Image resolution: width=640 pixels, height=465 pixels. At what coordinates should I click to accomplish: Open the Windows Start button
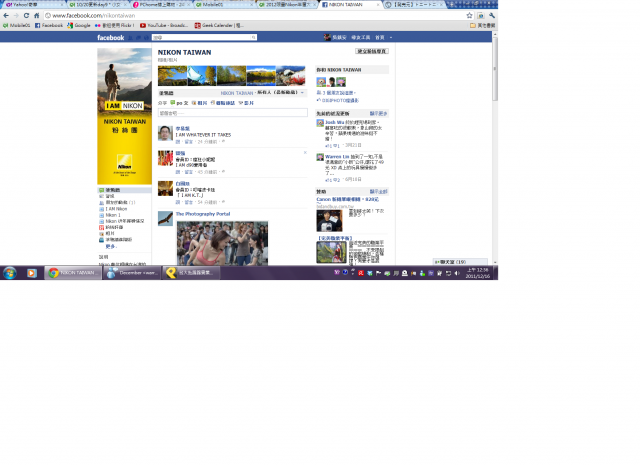click(10, 273)
